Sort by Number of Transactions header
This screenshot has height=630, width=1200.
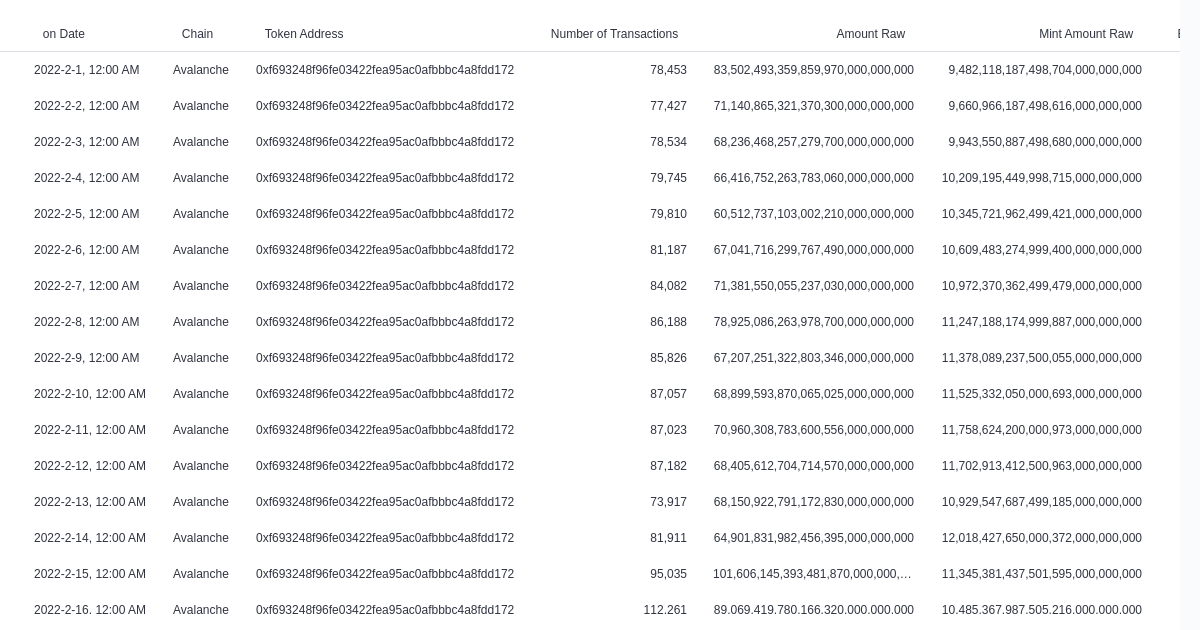pyautogui.click(x=614, y=34)
